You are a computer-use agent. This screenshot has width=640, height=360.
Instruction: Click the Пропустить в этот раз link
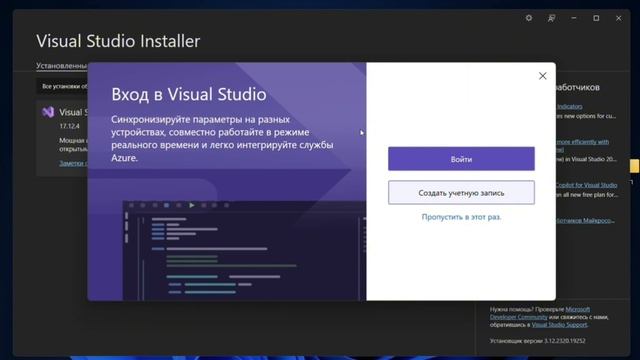click(461, 217)
